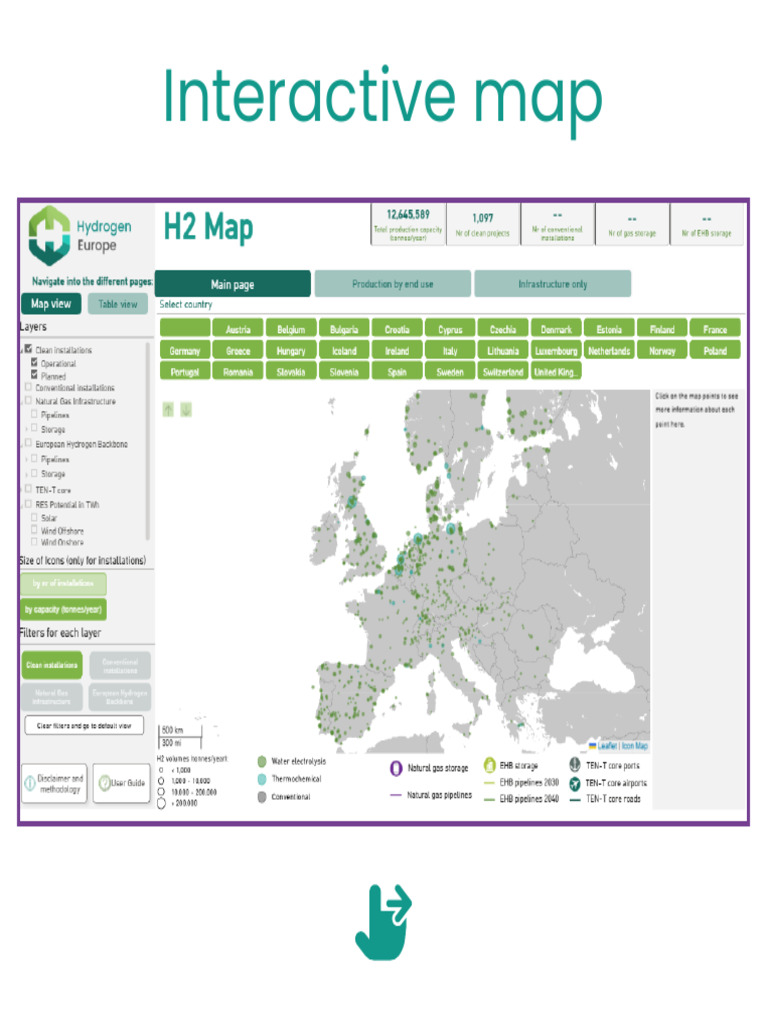Check the Solar RES potential checkbox
The height and width of the screenshot is (1024, 768).
(34, 517)
